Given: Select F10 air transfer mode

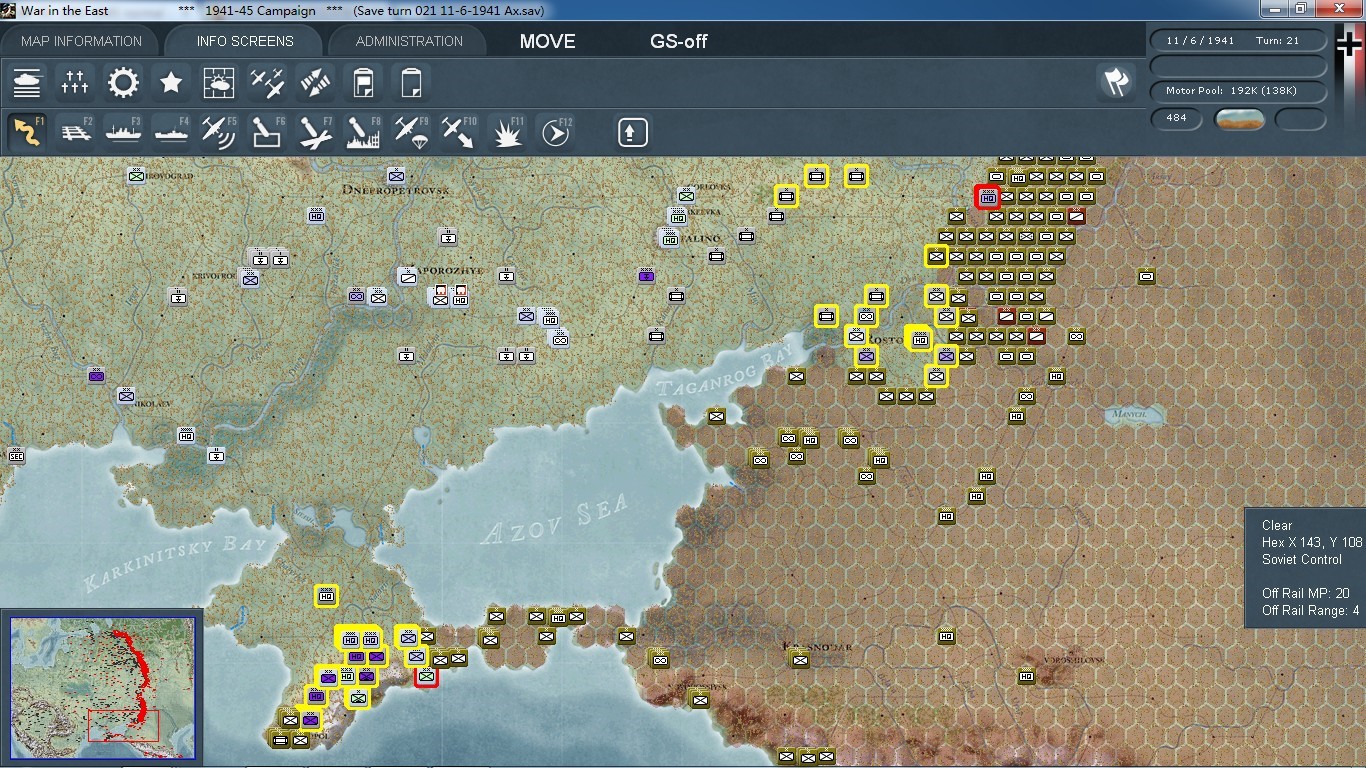Looking at the screenshot, I should click(x=459, y=132).
